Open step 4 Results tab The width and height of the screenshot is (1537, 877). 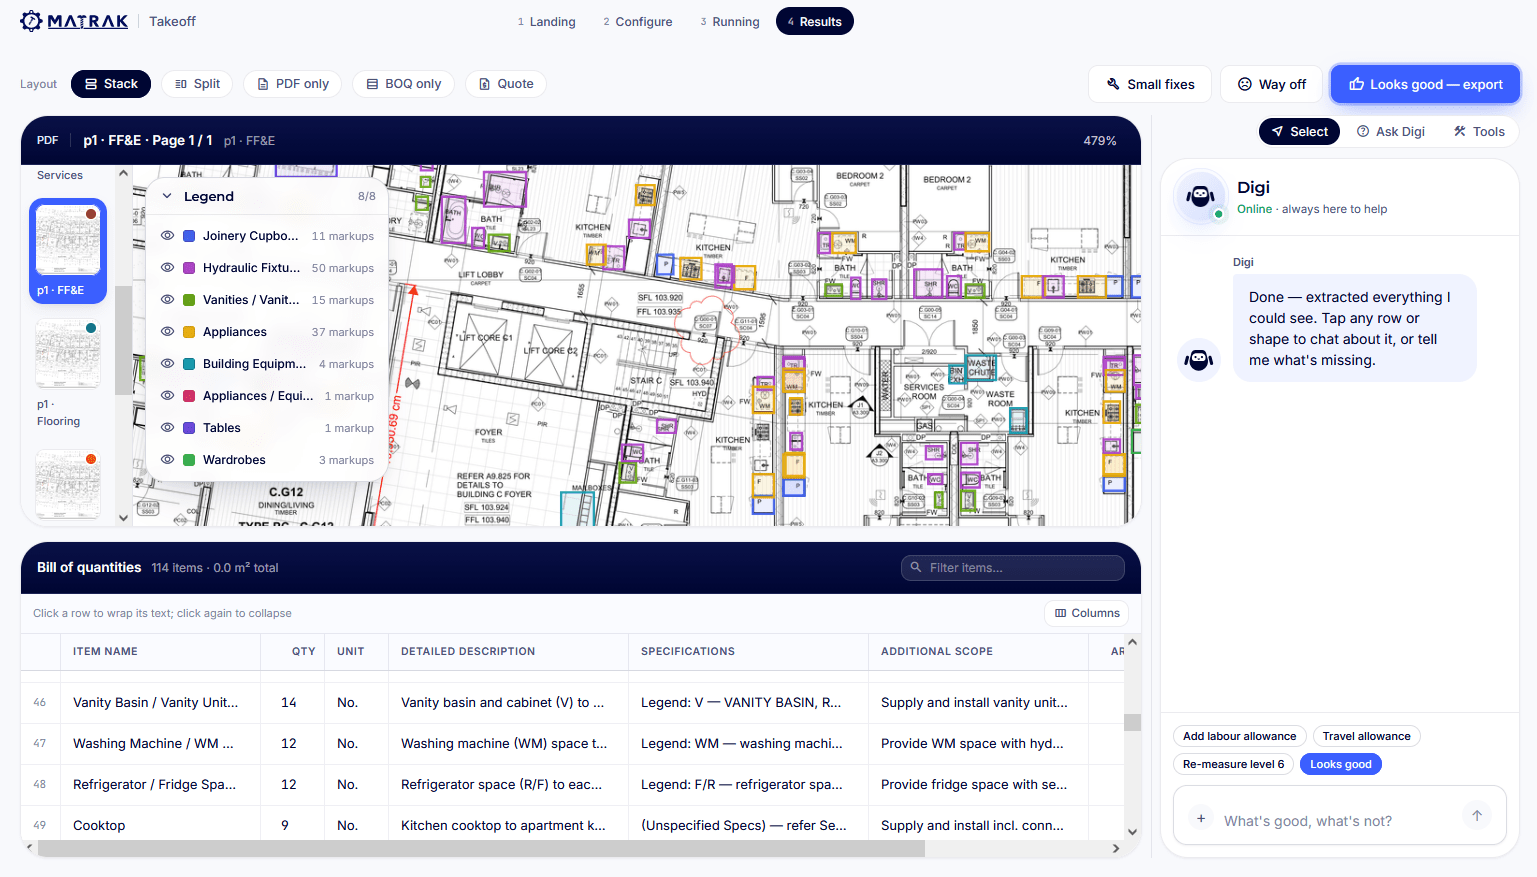coord(815,22)
